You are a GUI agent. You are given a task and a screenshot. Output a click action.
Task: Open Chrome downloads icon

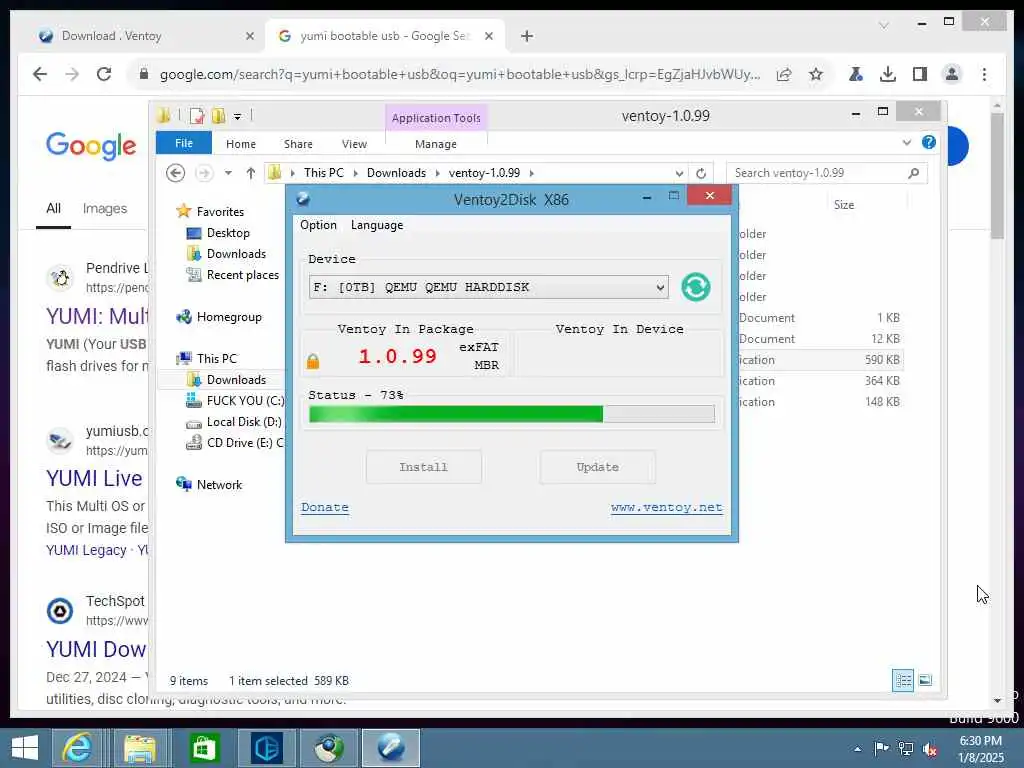[888, 74]
